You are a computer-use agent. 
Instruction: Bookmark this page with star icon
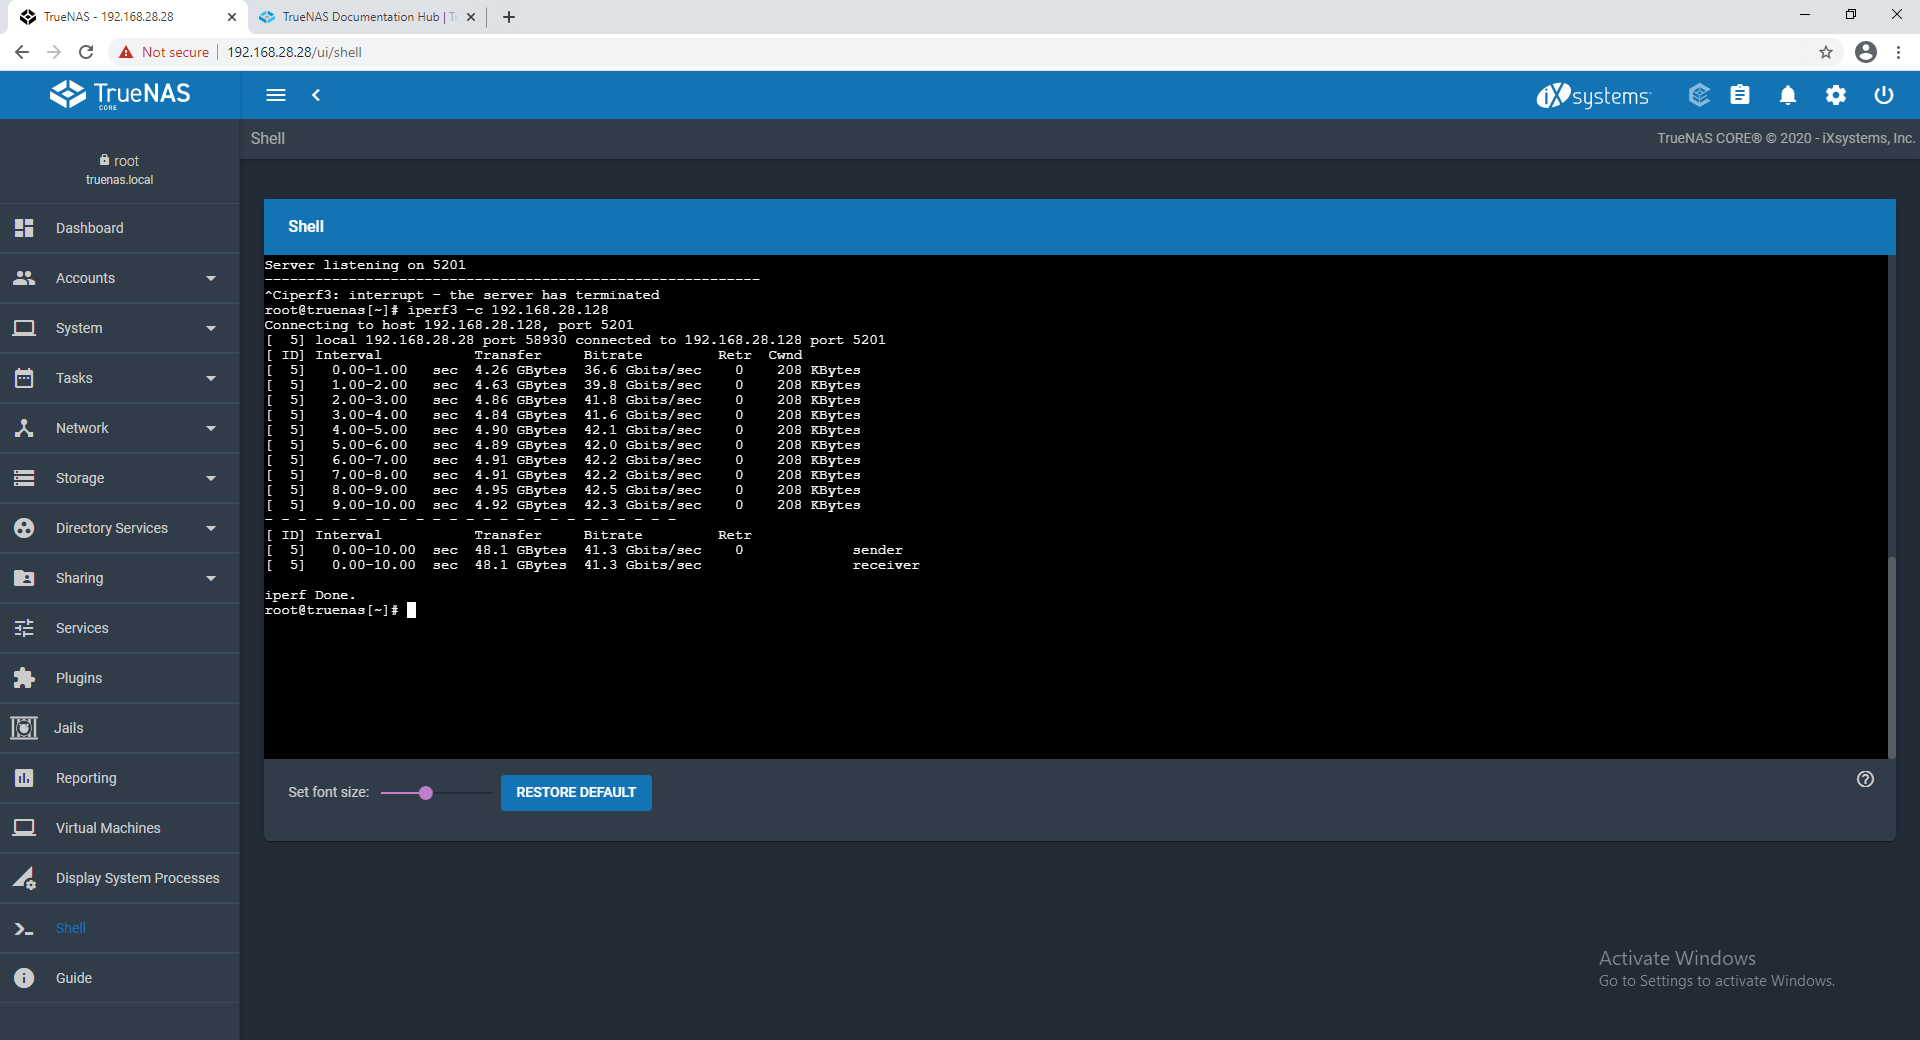pos(1826,52)
